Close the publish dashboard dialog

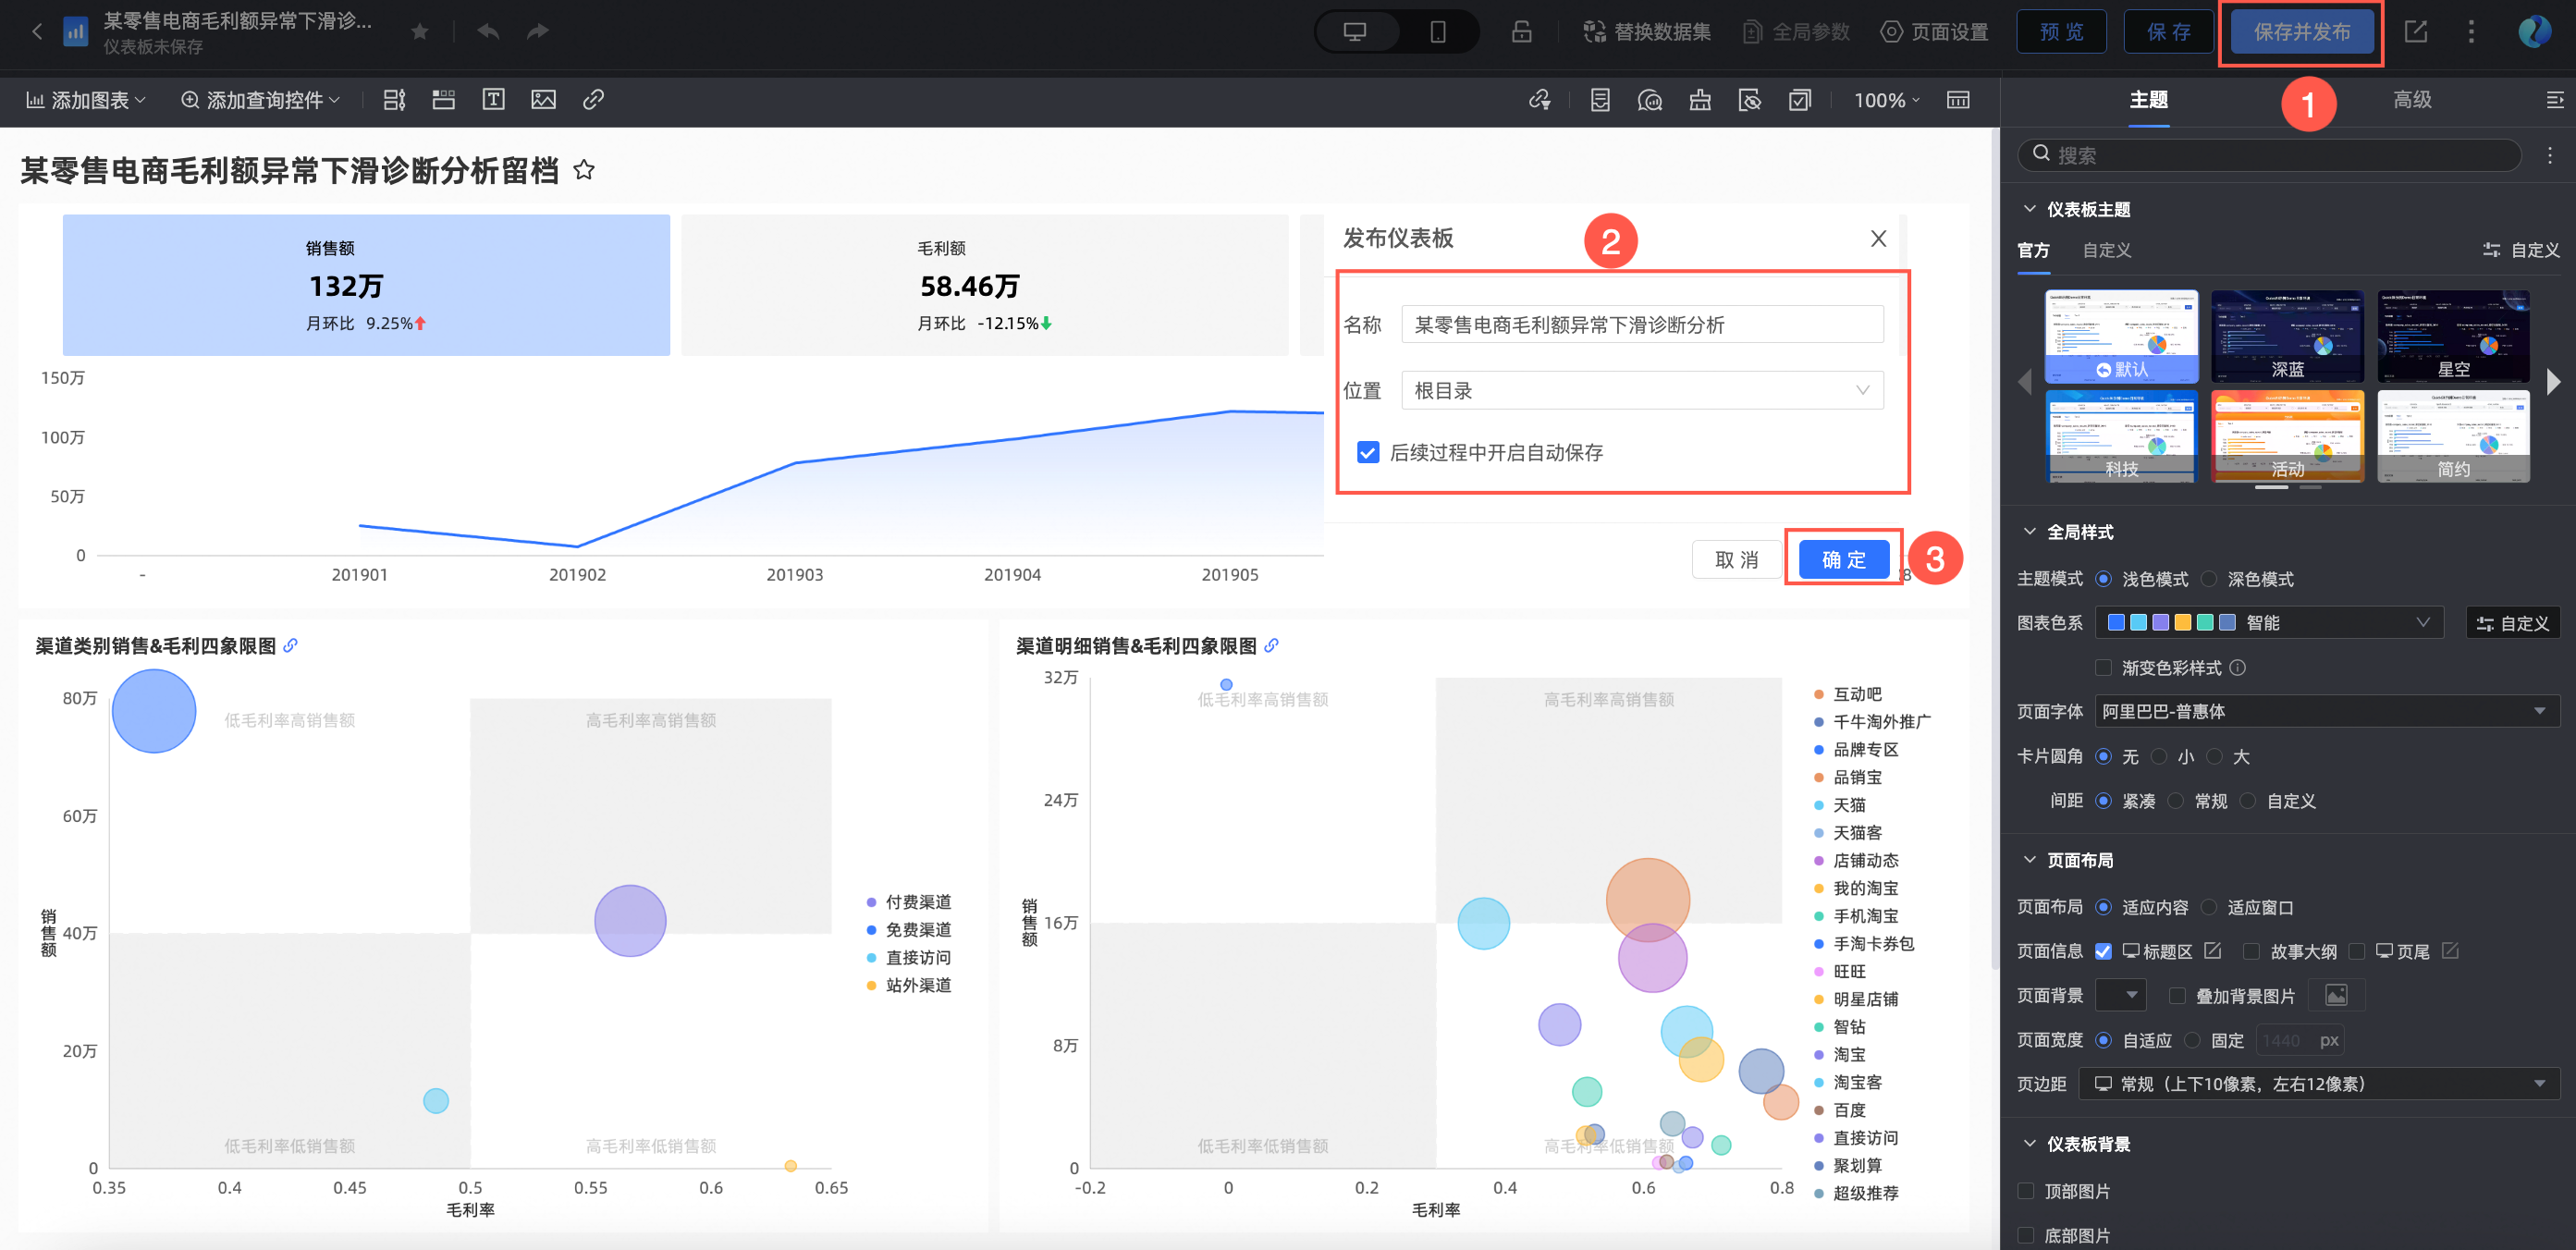(x=1878, y=238)
